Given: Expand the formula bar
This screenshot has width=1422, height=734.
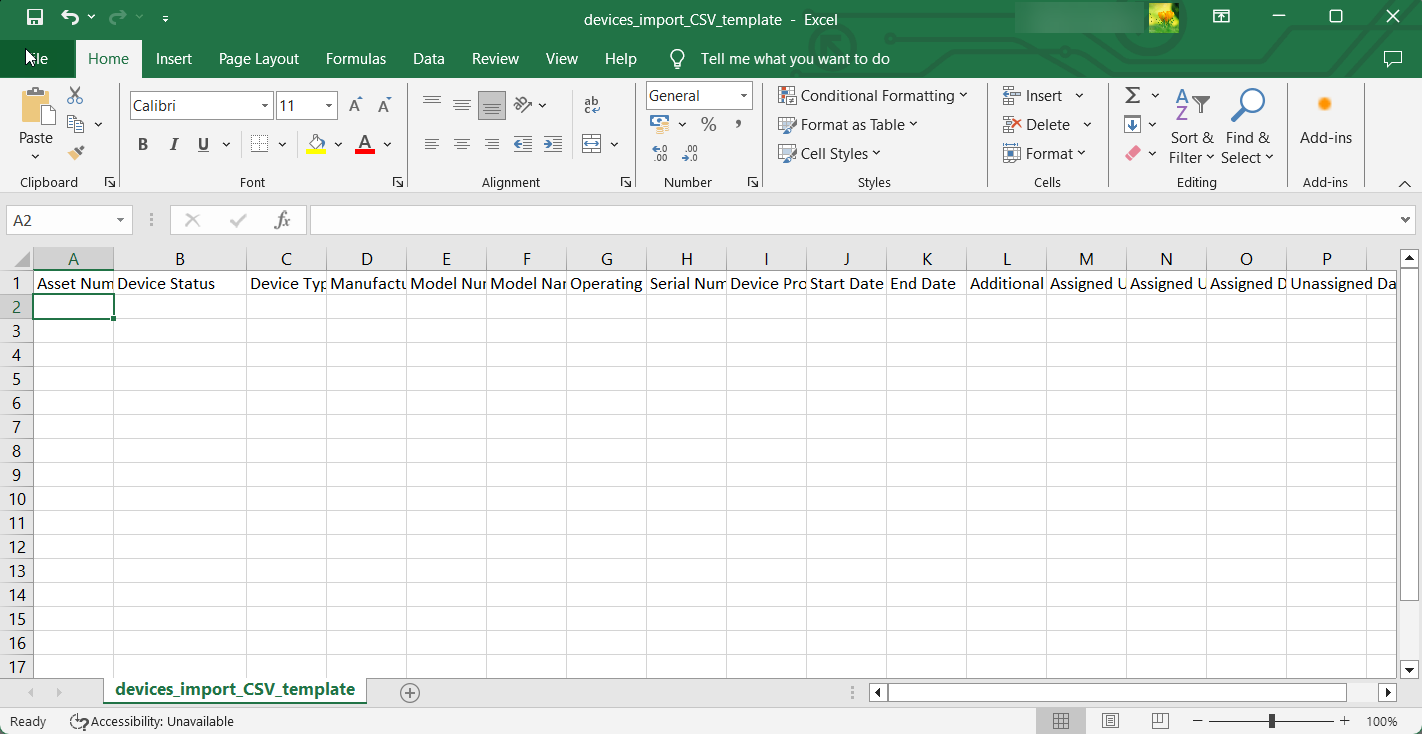Looking at the screenshot, I should pyautogui.click(x=1406, y=220).
